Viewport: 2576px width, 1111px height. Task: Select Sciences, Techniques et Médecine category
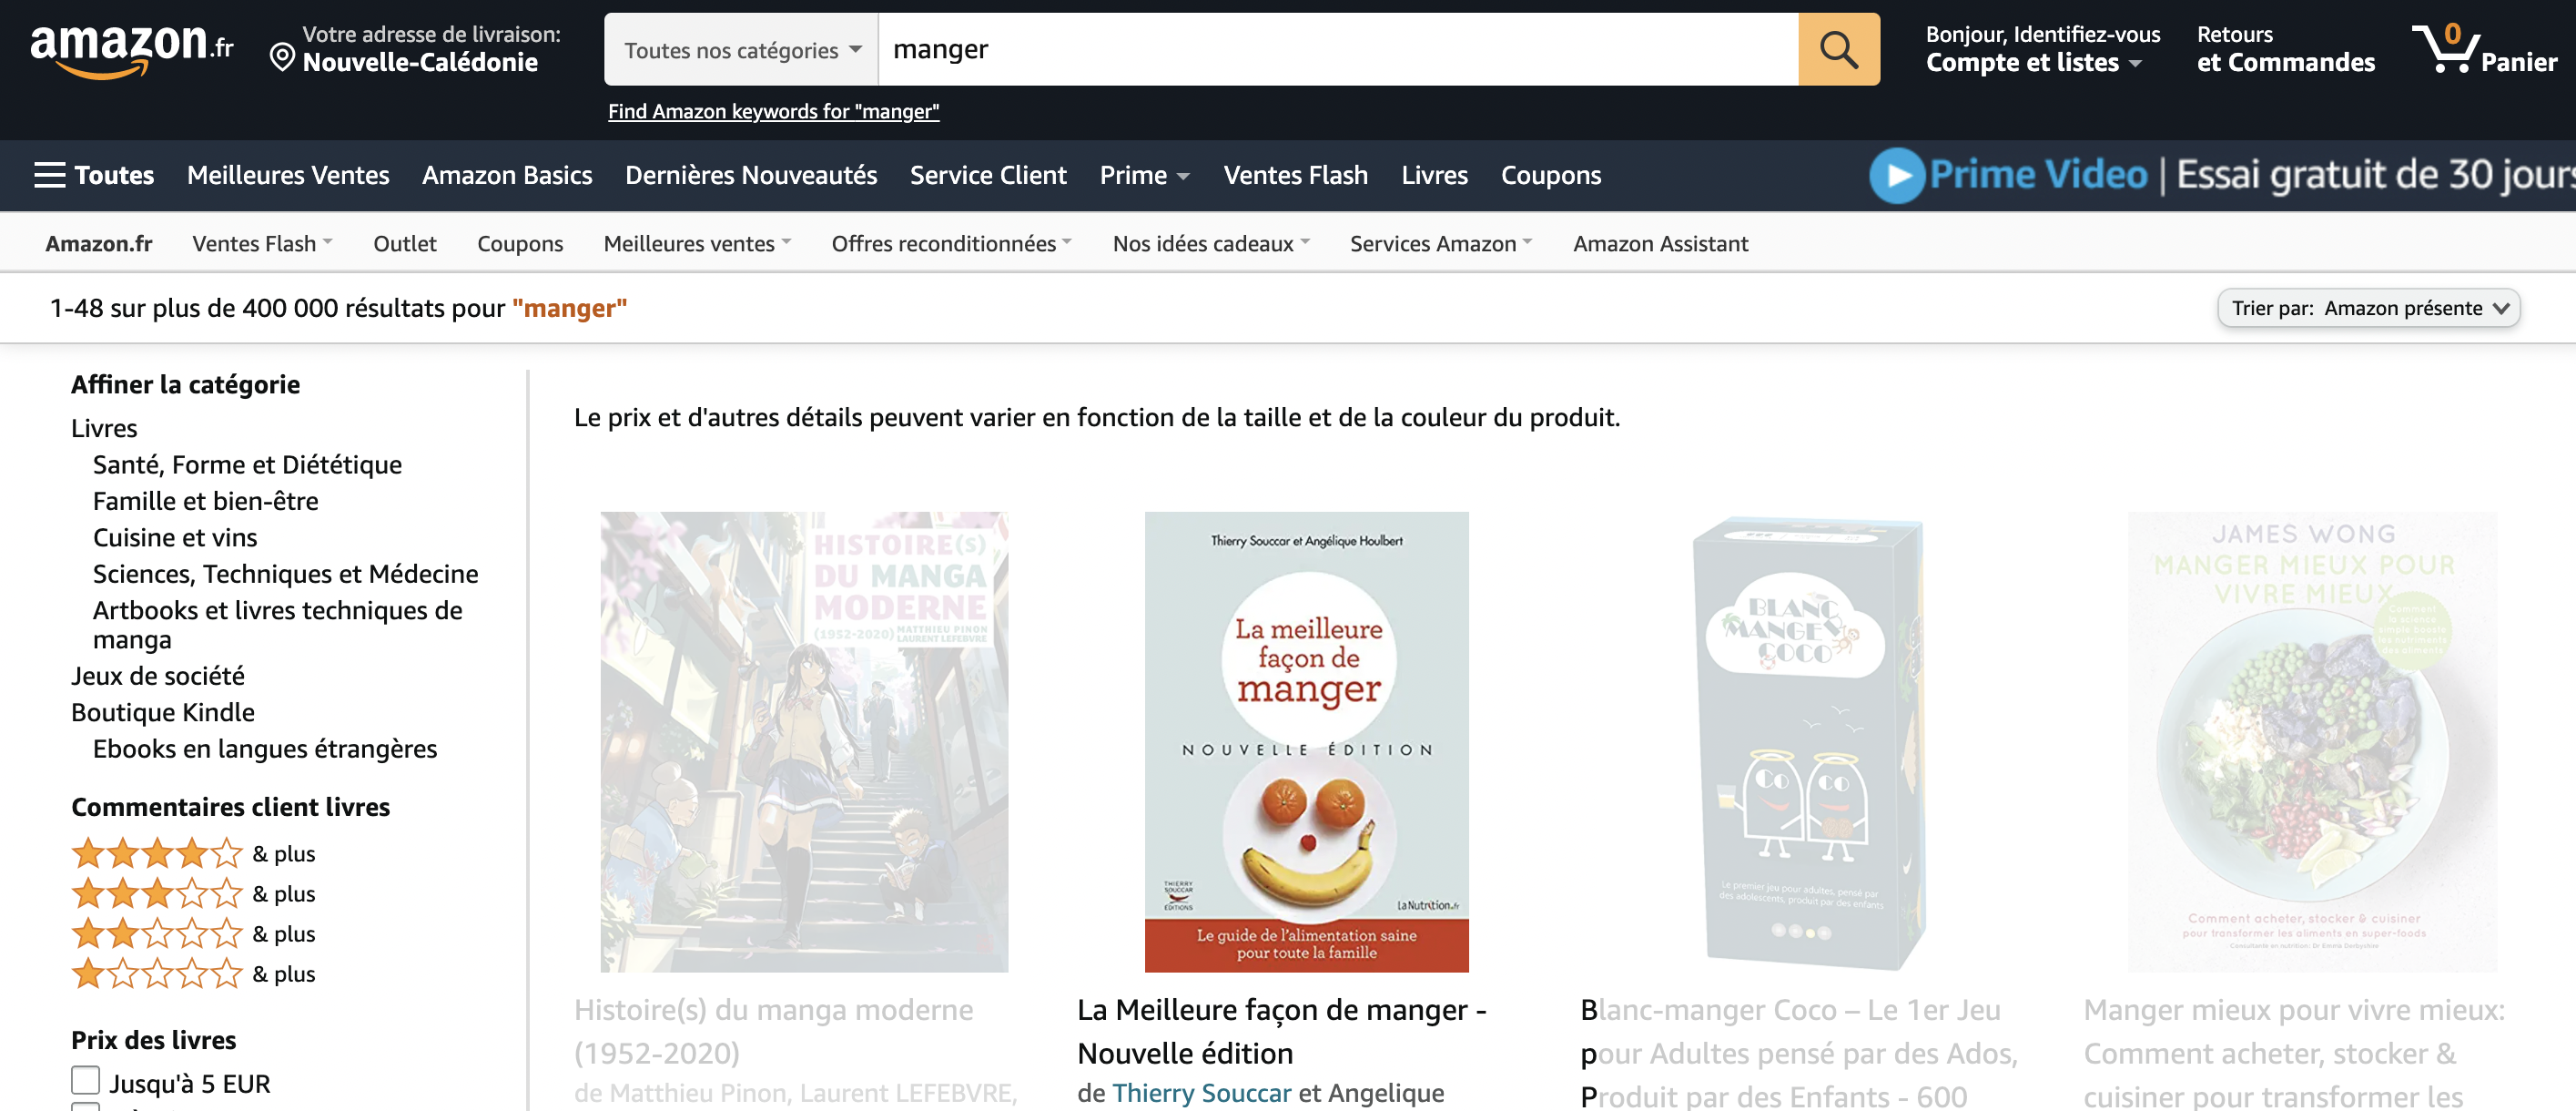click(285, 573)
